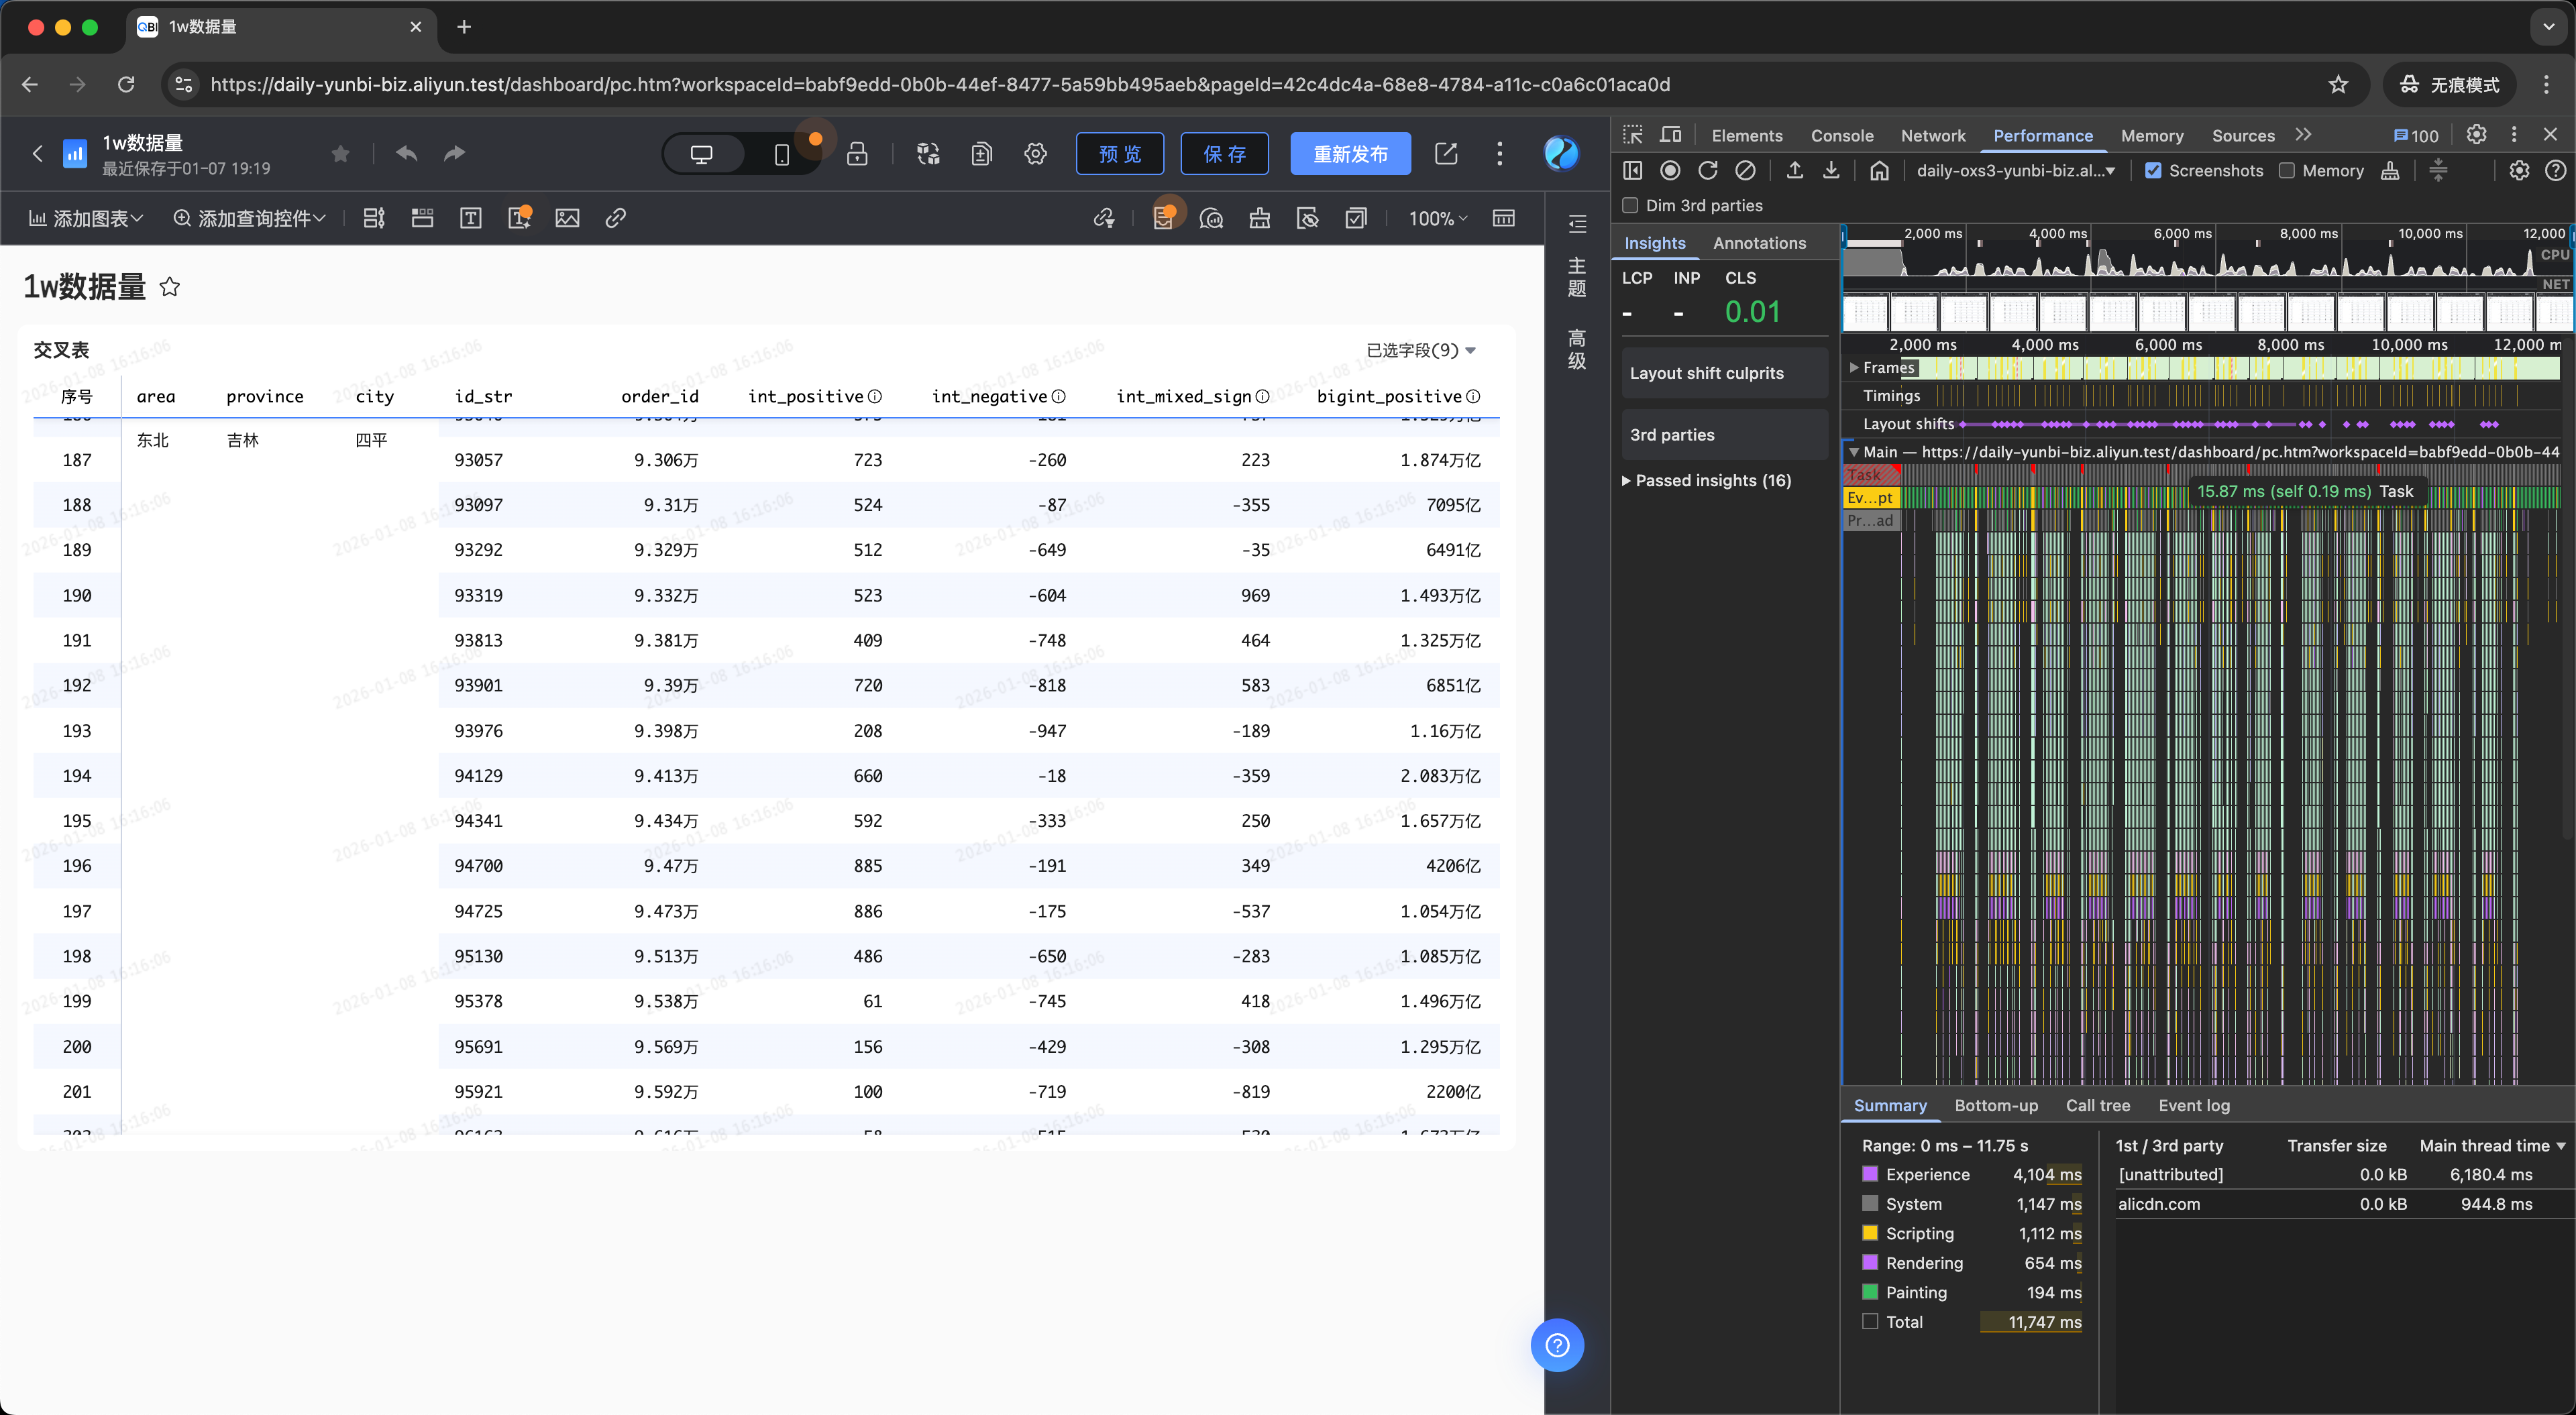Switch to the Network tab
The width and height of the screenshot is (2576, 1415).
pyautogui.click(x=1933, y=136)
